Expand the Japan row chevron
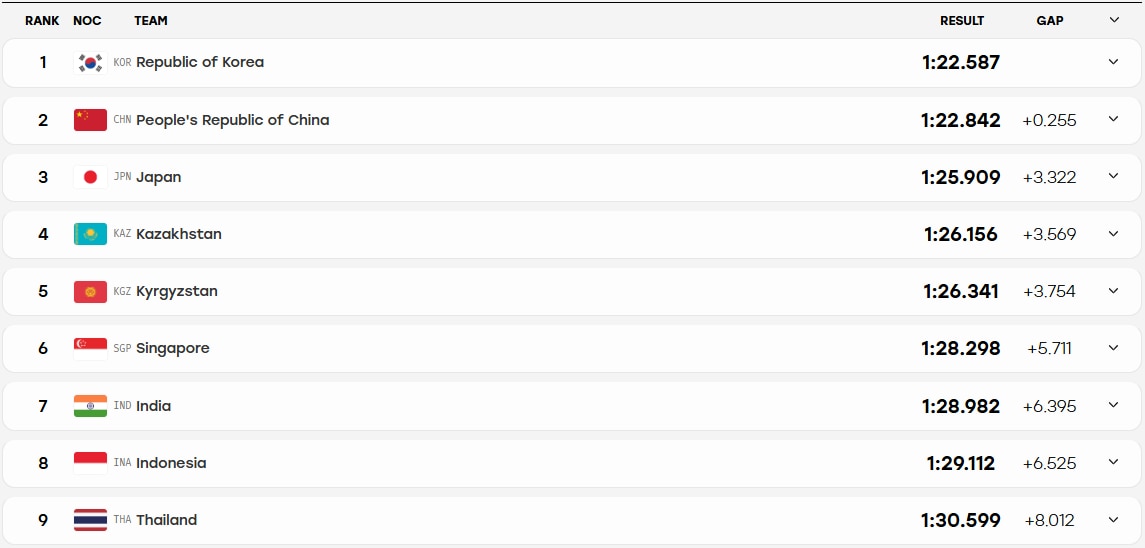The image size is (1145, 548). [x=1113, y=176]
